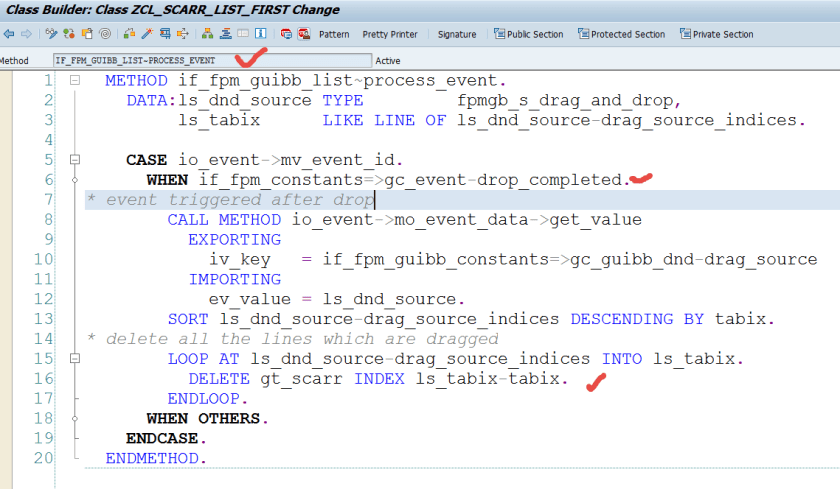The image size is (840, 489).
Task: Click 'get_value' on line 8
Action: point(595,220)
